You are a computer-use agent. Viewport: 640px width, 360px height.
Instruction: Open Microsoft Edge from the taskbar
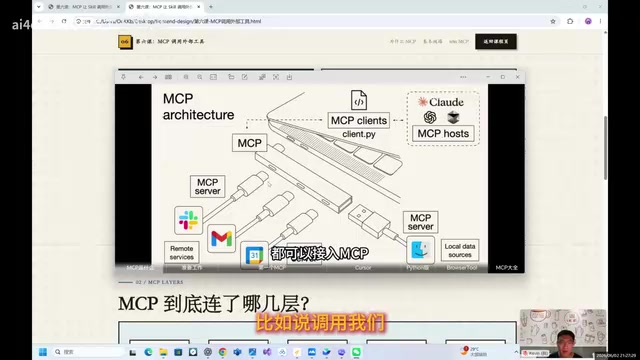pyautogui.click(x=148, y=352)
